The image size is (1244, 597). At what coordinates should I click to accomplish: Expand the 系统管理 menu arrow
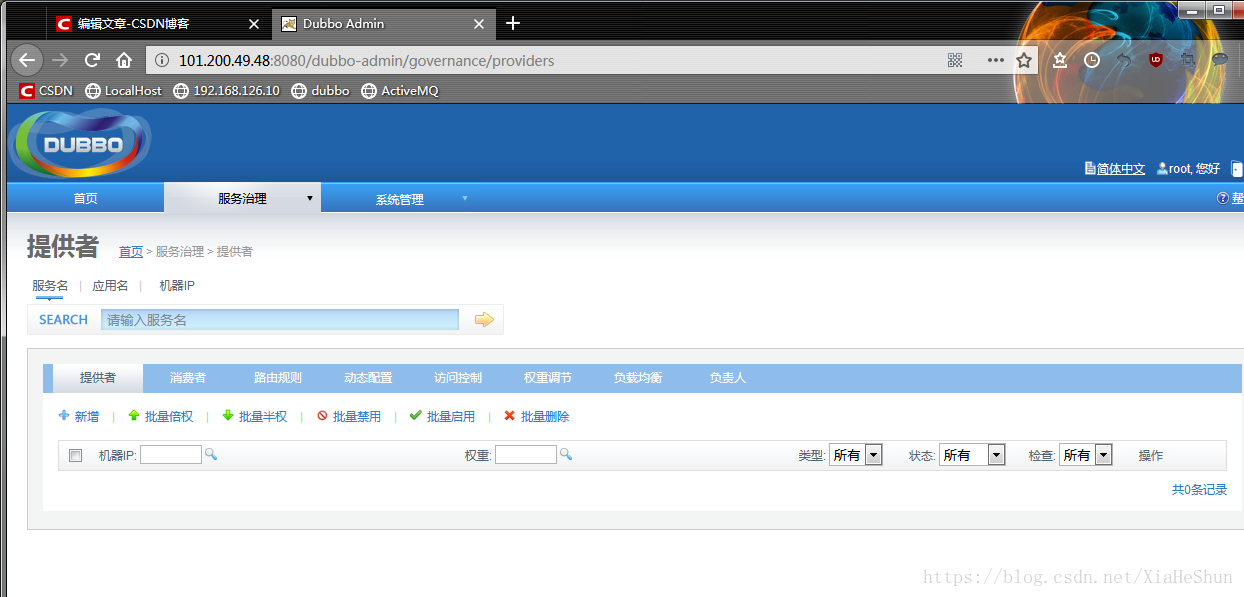465,198
